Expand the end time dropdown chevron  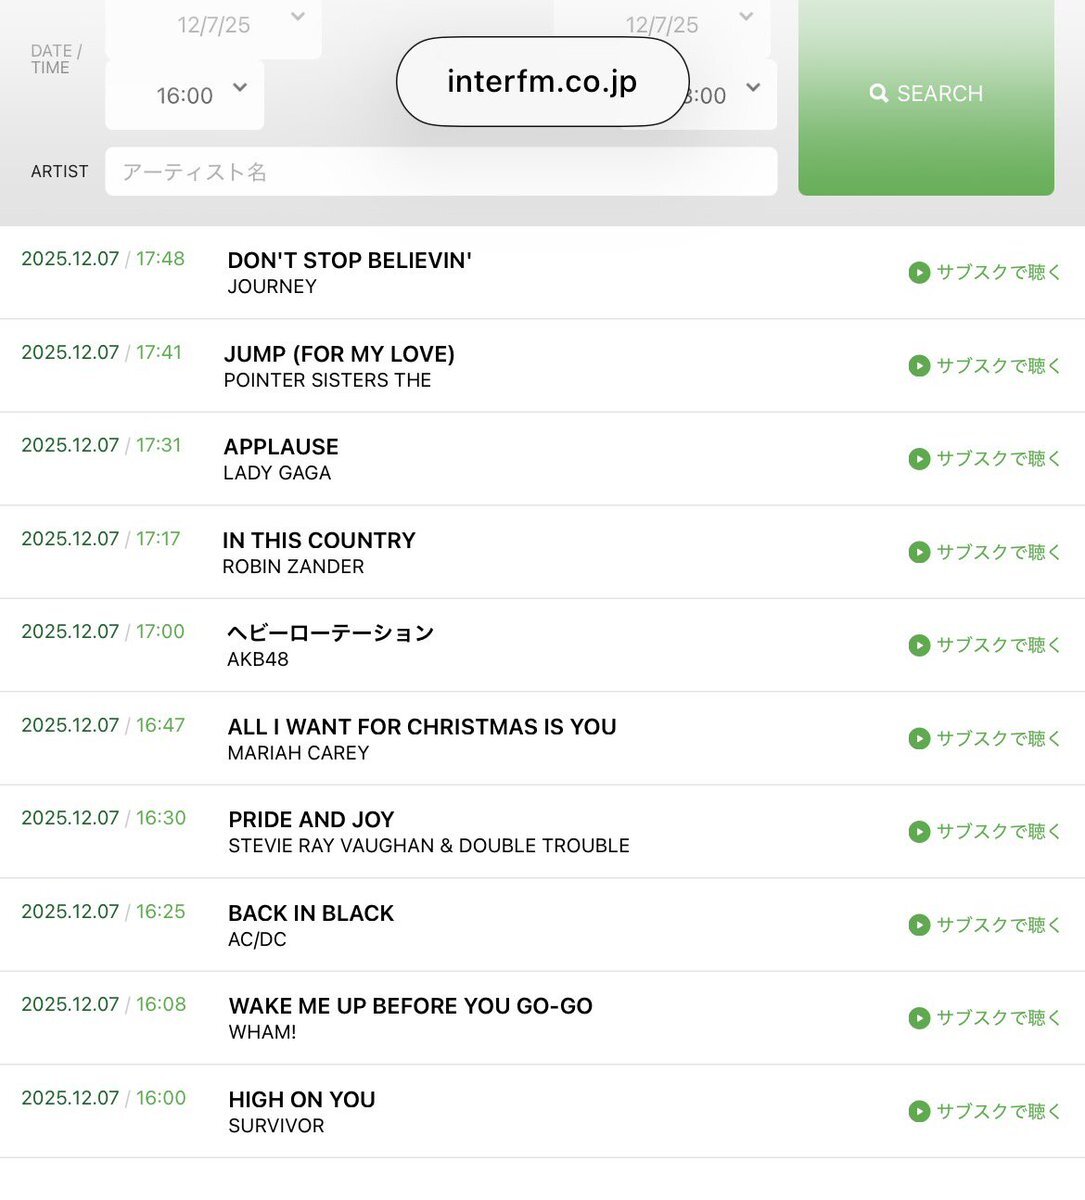coord(753,88)
